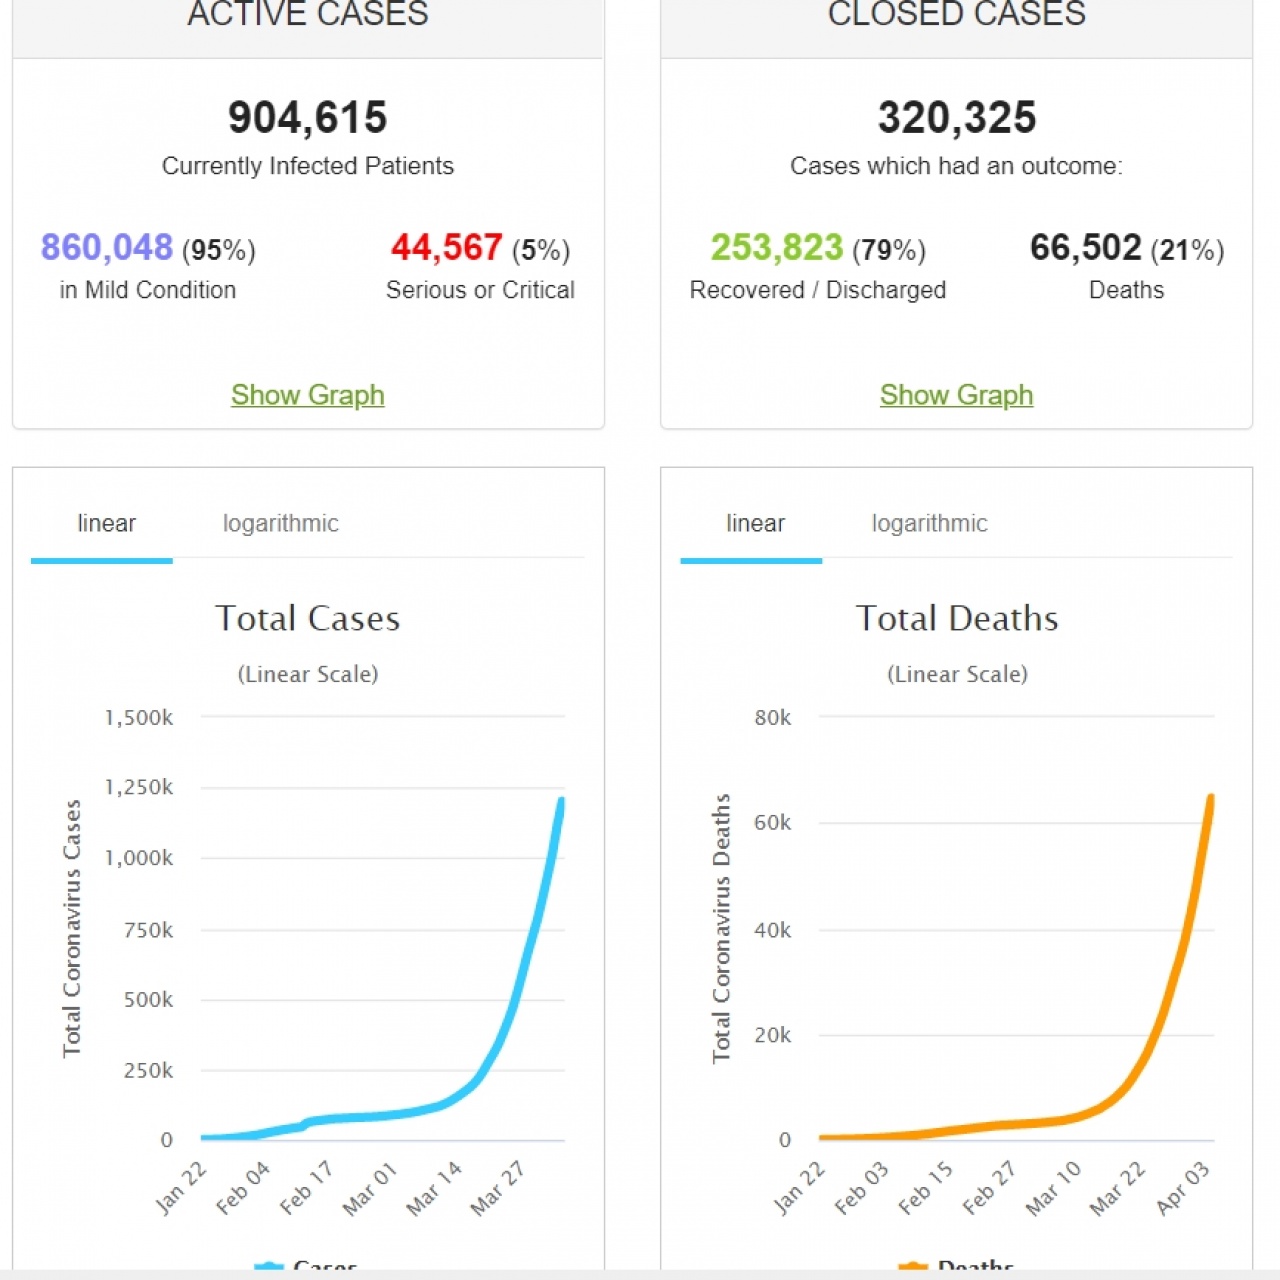
Task: Switch Total Deaths chart to logarithmic
Action: [x=929, y=523]
